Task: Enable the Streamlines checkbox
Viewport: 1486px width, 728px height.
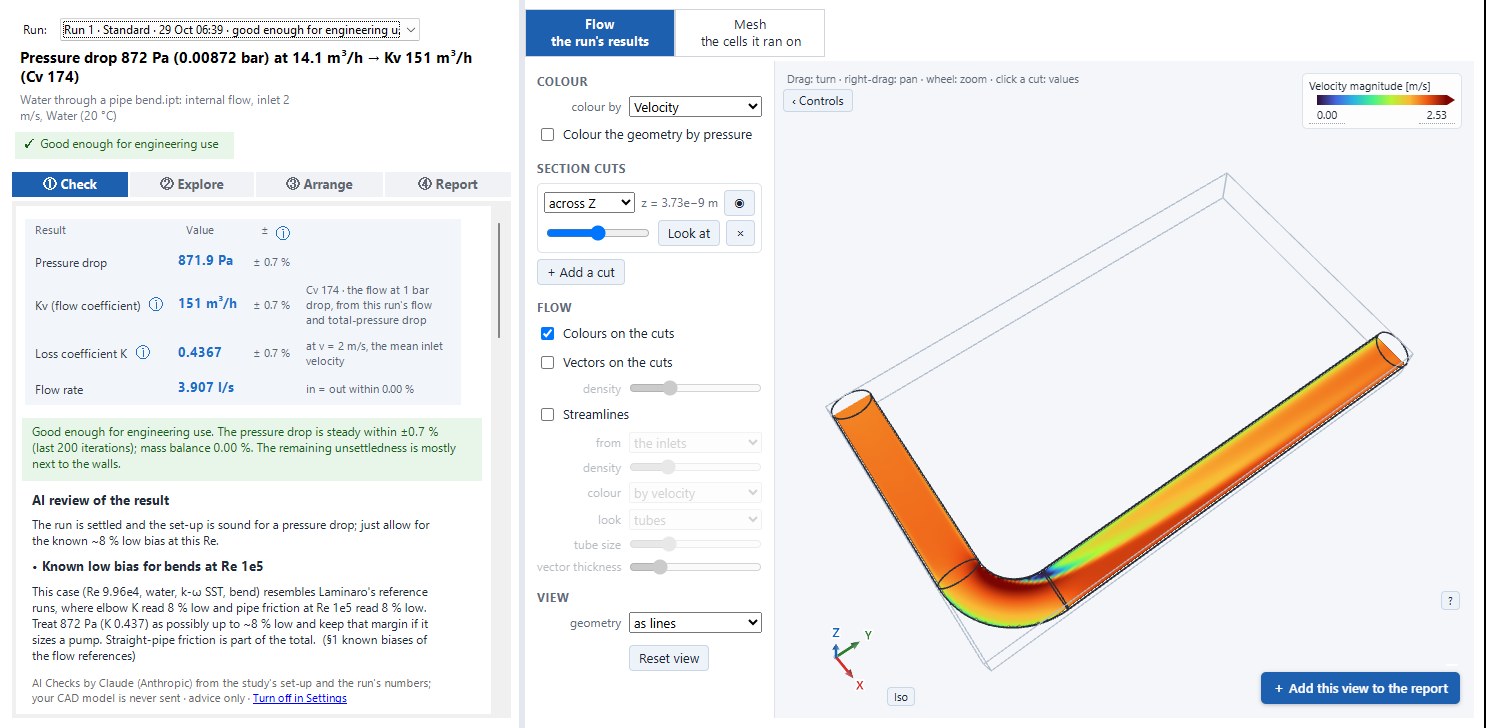Action: click(x=547, y=414)
